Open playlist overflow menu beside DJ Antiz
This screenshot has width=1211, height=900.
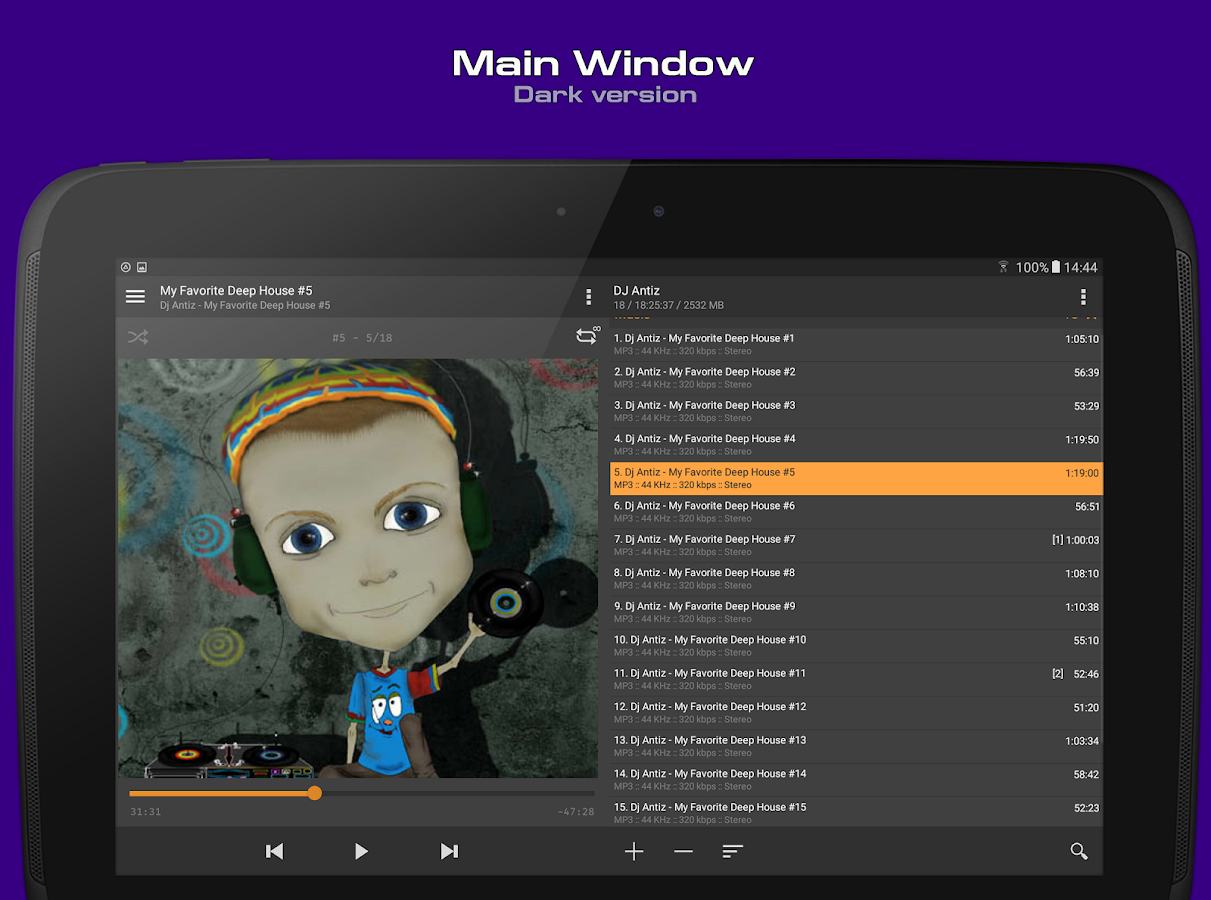coord(1083,297)
